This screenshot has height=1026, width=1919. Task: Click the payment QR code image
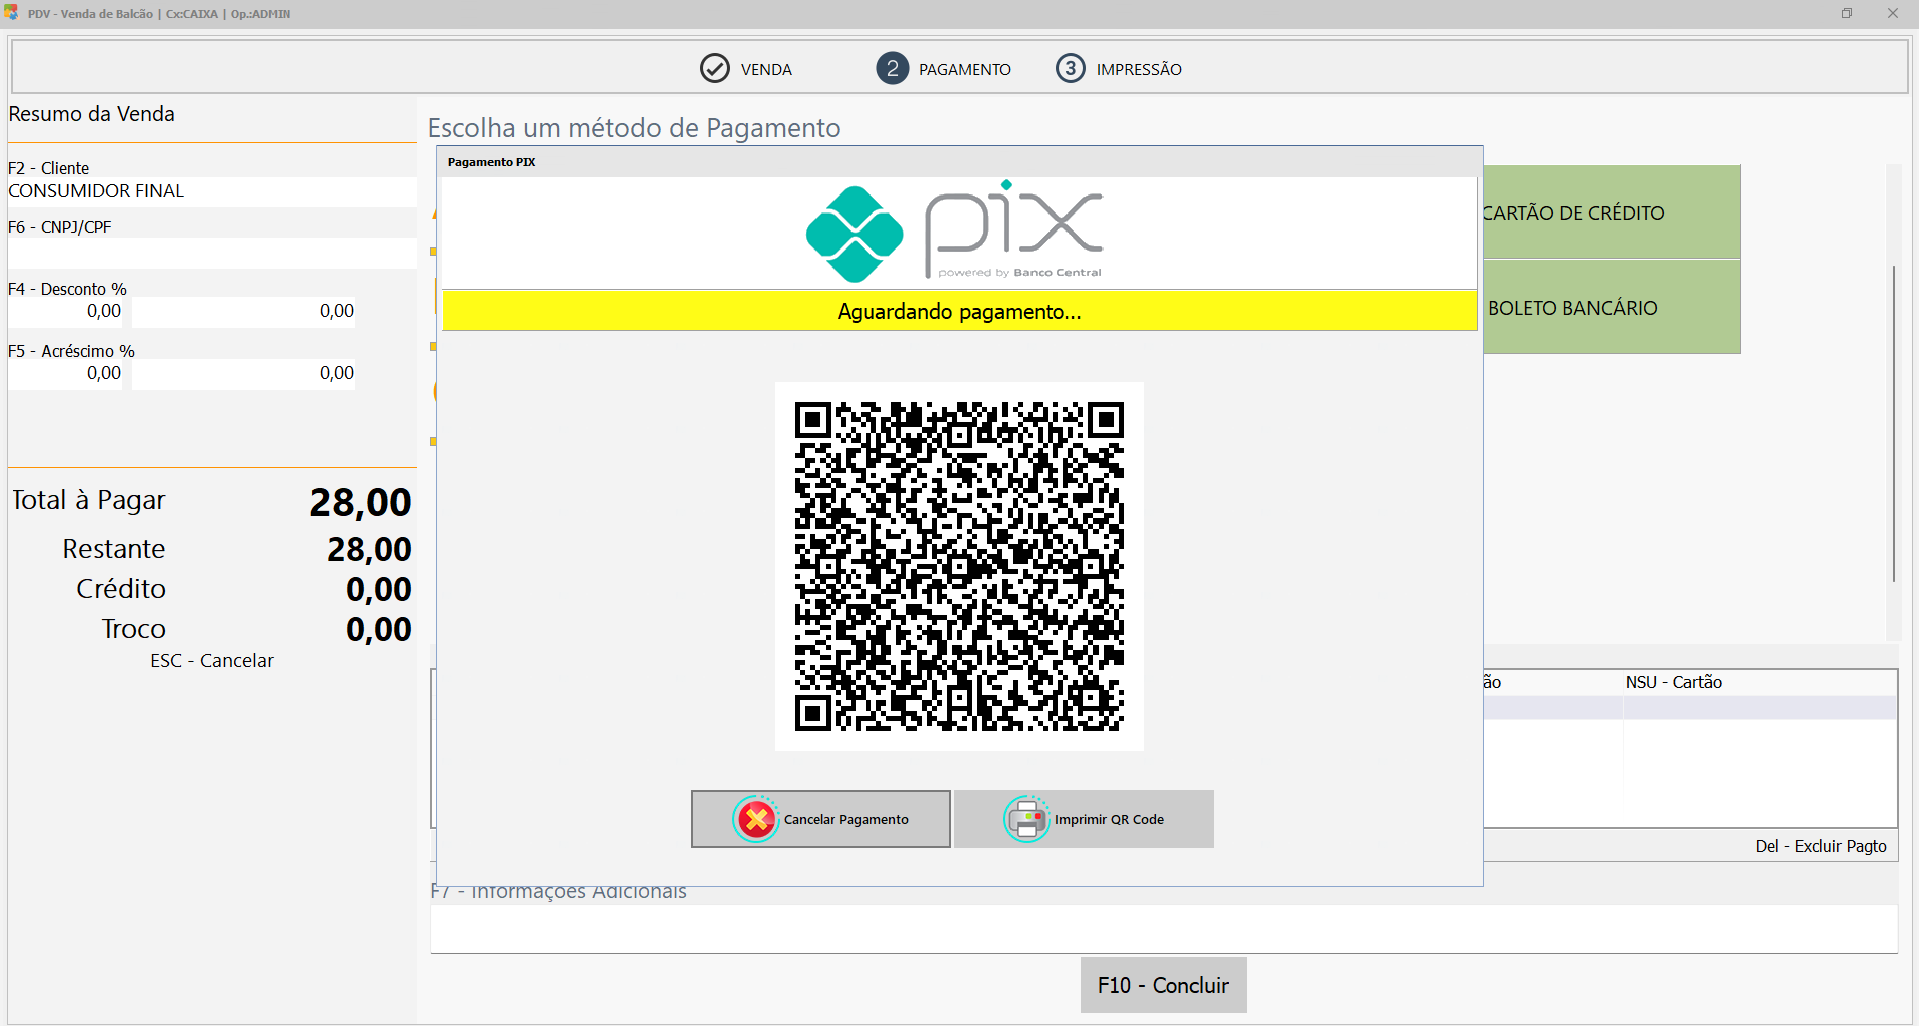click(x=959, y=566)
